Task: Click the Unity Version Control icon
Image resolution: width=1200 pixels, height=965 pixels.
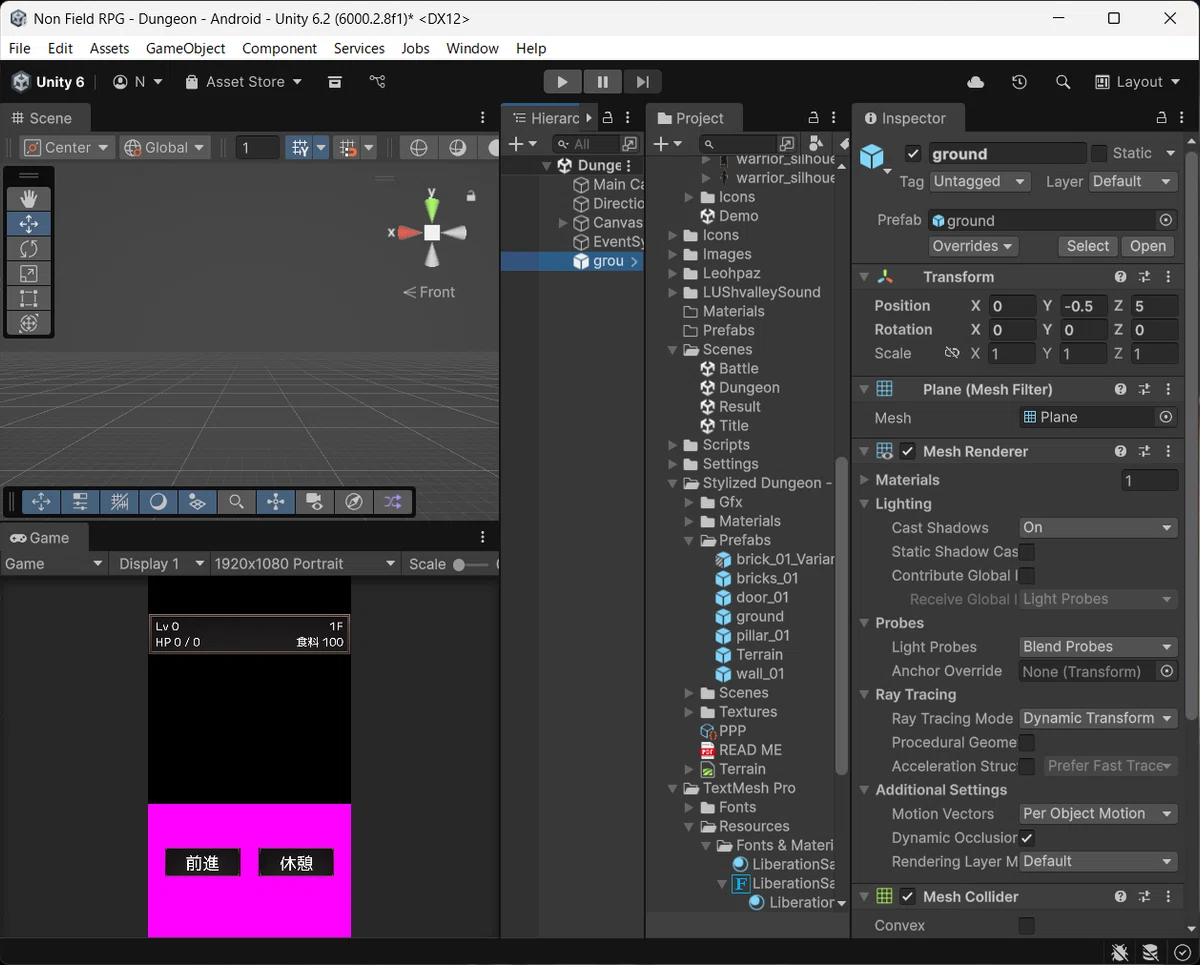Action: click(377, 82)
